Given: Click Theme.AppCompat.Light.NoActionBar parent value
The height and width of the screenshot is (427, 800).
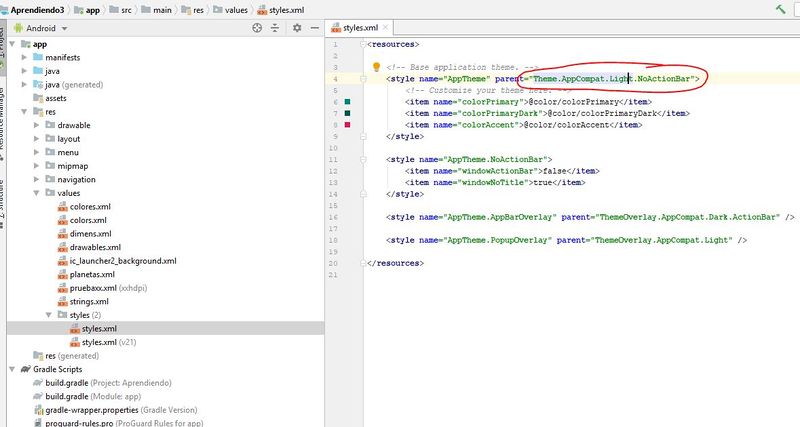Looking at the screenshot, I should (611, 79).
